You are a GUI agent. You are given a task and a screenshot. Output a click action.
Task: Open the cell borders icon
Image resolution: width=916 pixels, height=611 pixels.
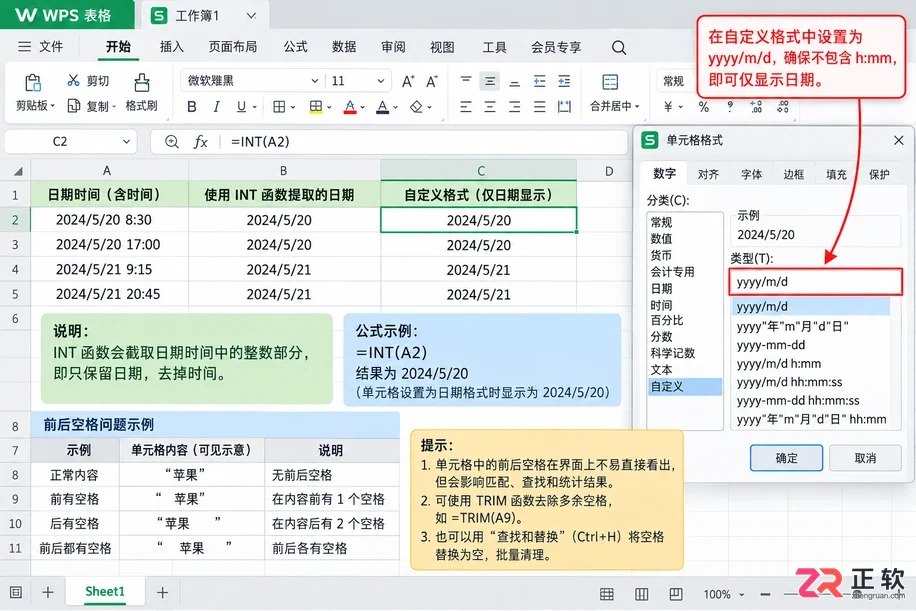(x=279, y=106)
